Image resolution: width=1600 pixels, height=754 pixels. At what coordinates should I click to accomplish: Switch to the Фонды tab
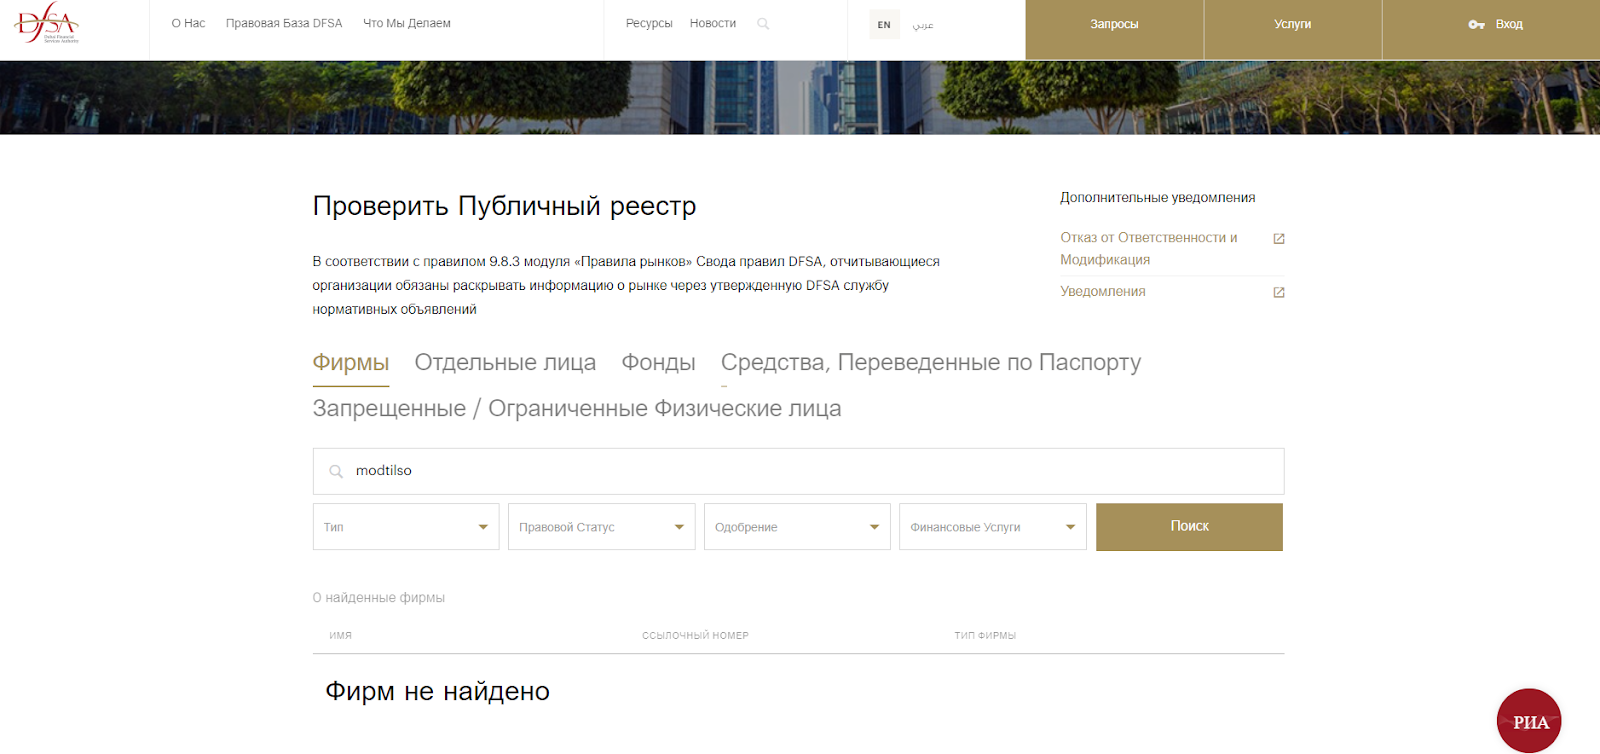658,362
